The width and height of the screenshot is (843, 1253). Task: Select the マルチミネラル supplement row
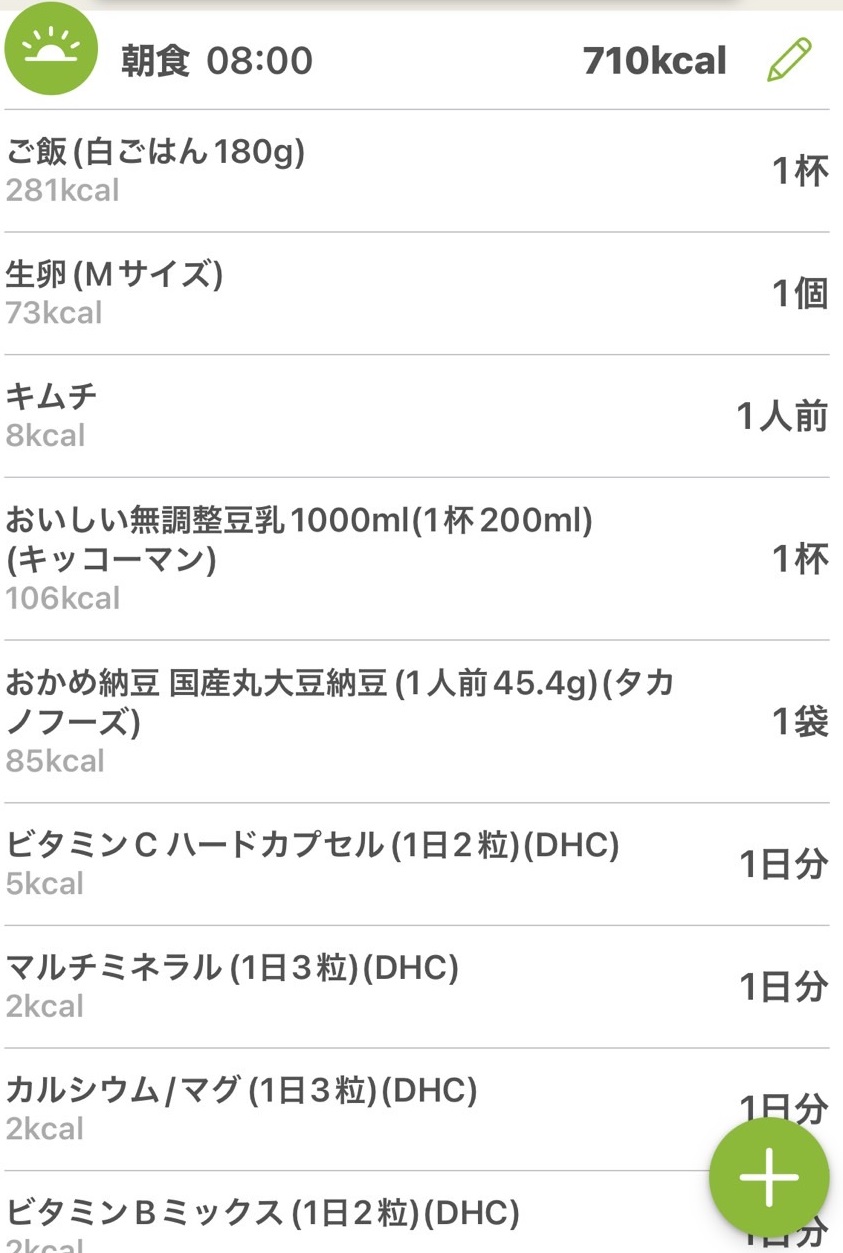tap(416, 987)
